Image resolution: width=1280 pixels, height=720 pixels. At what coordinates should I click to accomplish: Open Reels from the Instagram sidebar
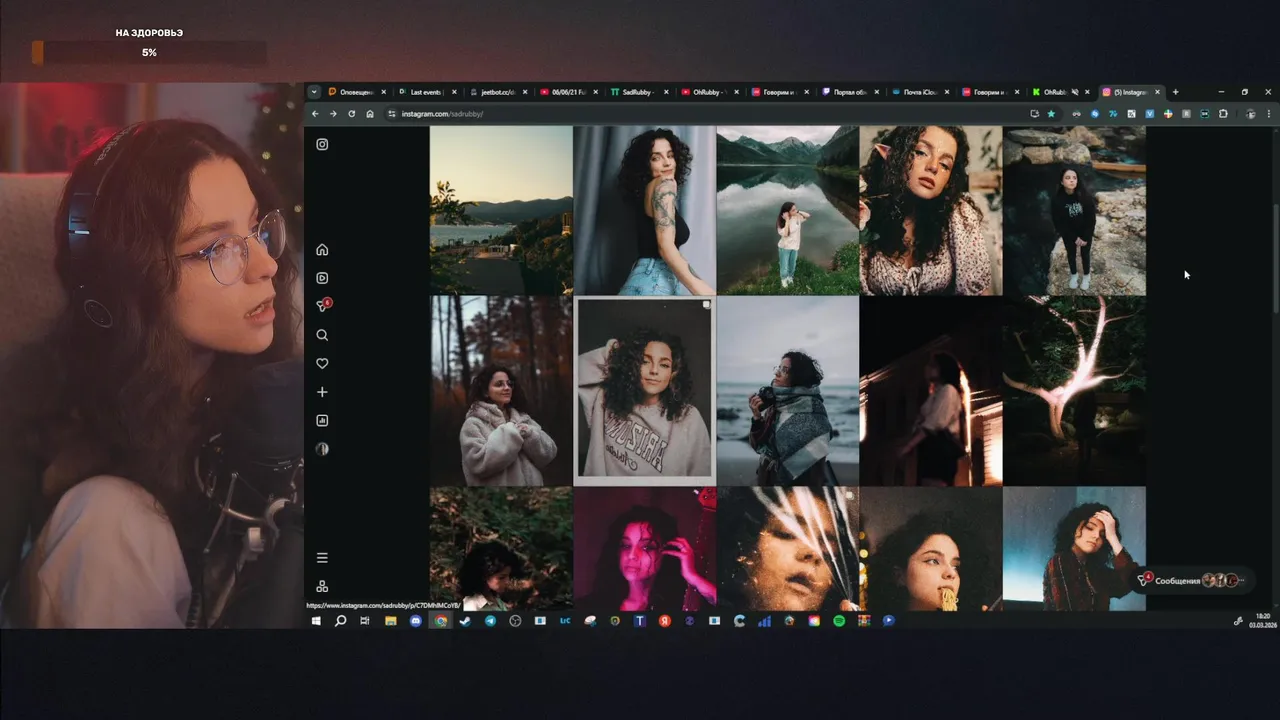pyautogui.click(x=322, y=278)
